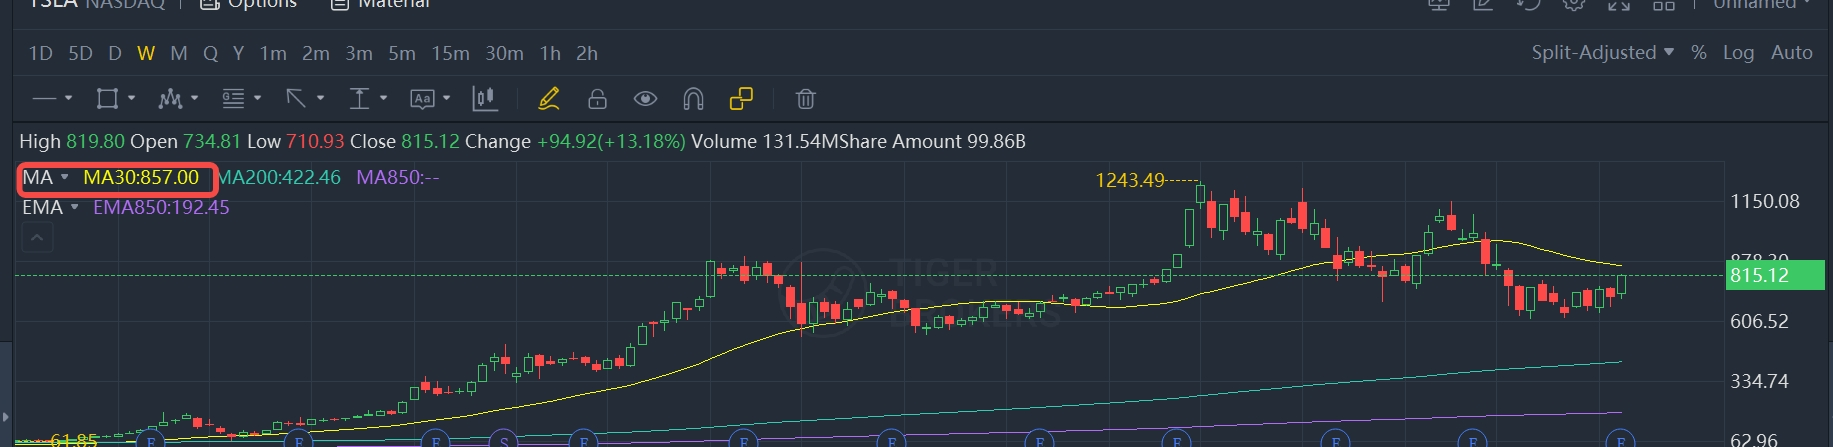Screen dimensions: 1833x447
Task: Toggle the lock drawings padlock icon
Action: [x=597, y=98]
